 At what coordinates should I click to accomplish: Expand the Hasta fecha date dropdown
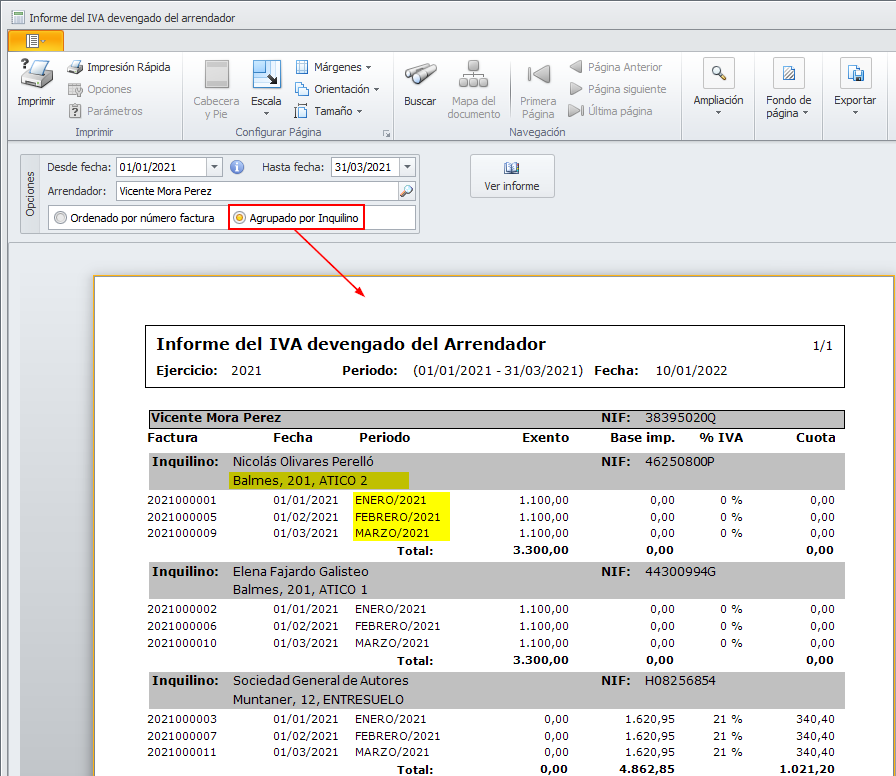(408, 168)
